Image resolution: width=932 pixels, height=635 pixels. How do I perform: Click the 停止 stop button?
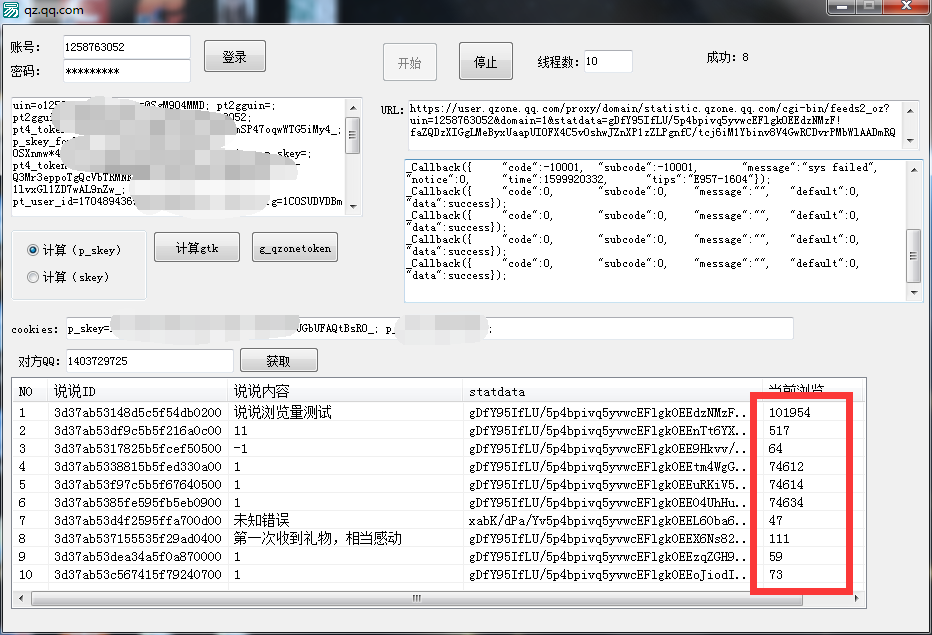tap(486, 61)
